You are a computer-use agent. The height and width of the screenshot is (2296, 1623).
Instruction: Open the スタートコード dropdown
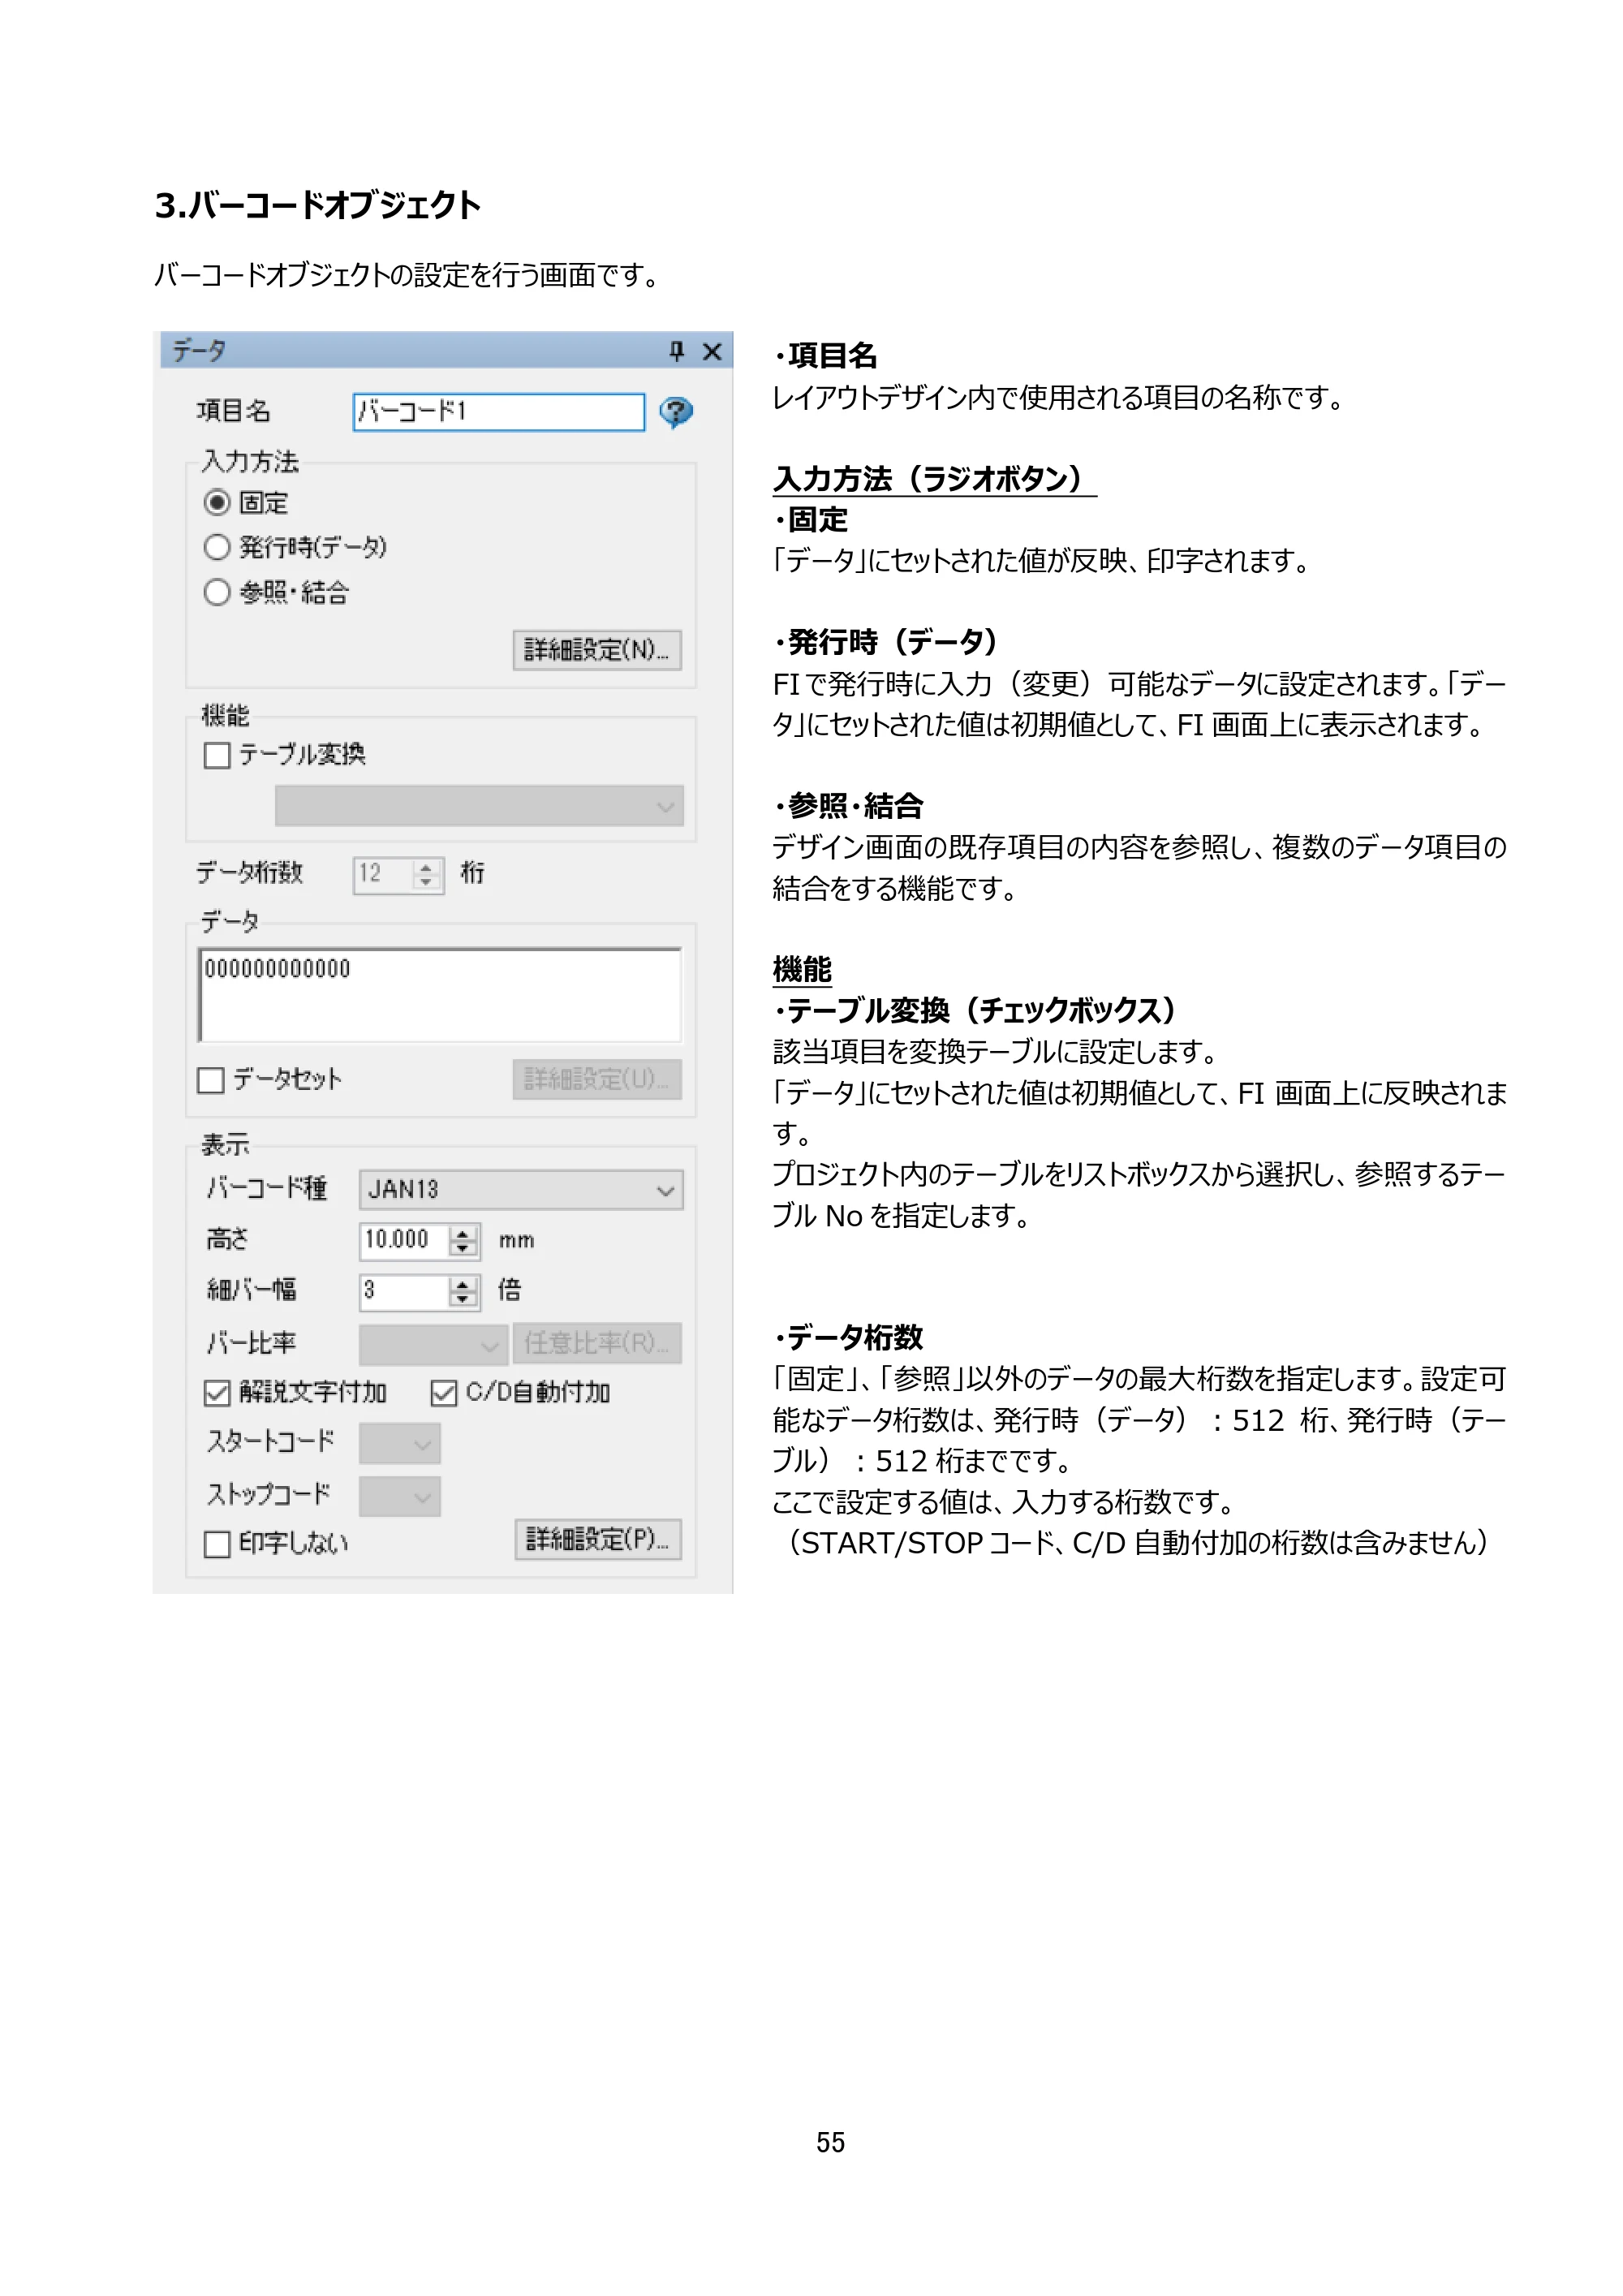[x=400, y=1443]
